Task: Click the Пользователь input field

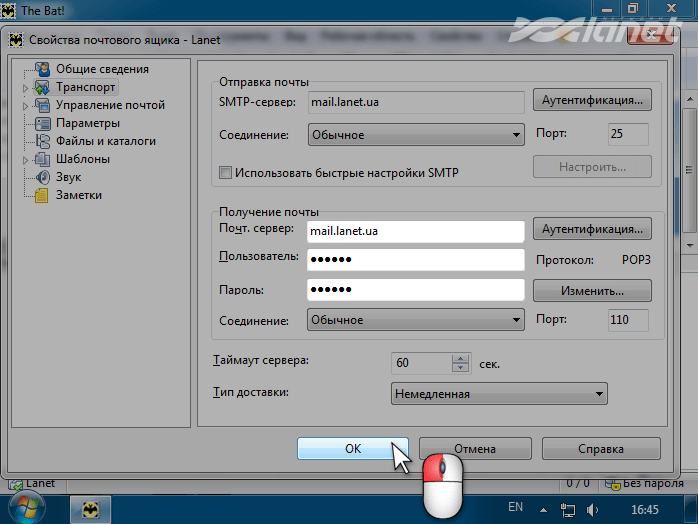Action: pyautogui.click(x=414, y=260)
